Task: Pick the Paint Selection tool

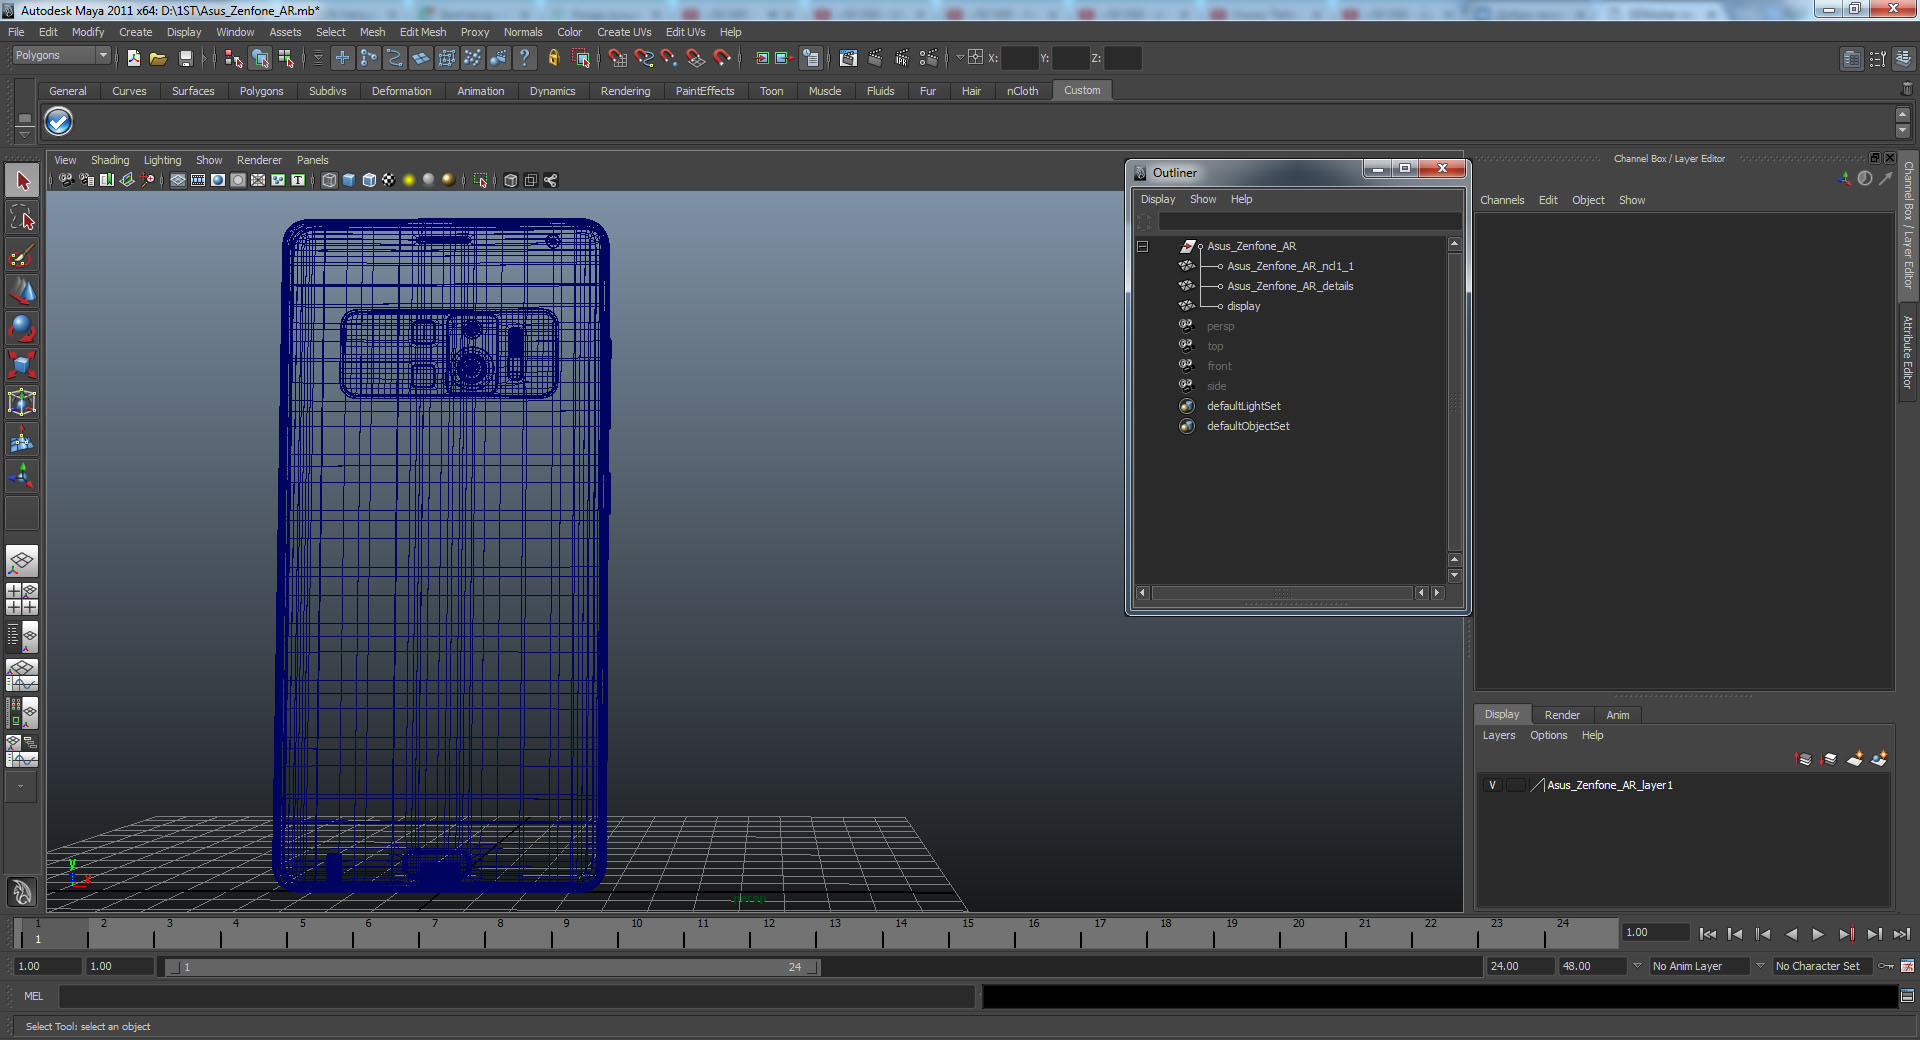Action: 22,255
